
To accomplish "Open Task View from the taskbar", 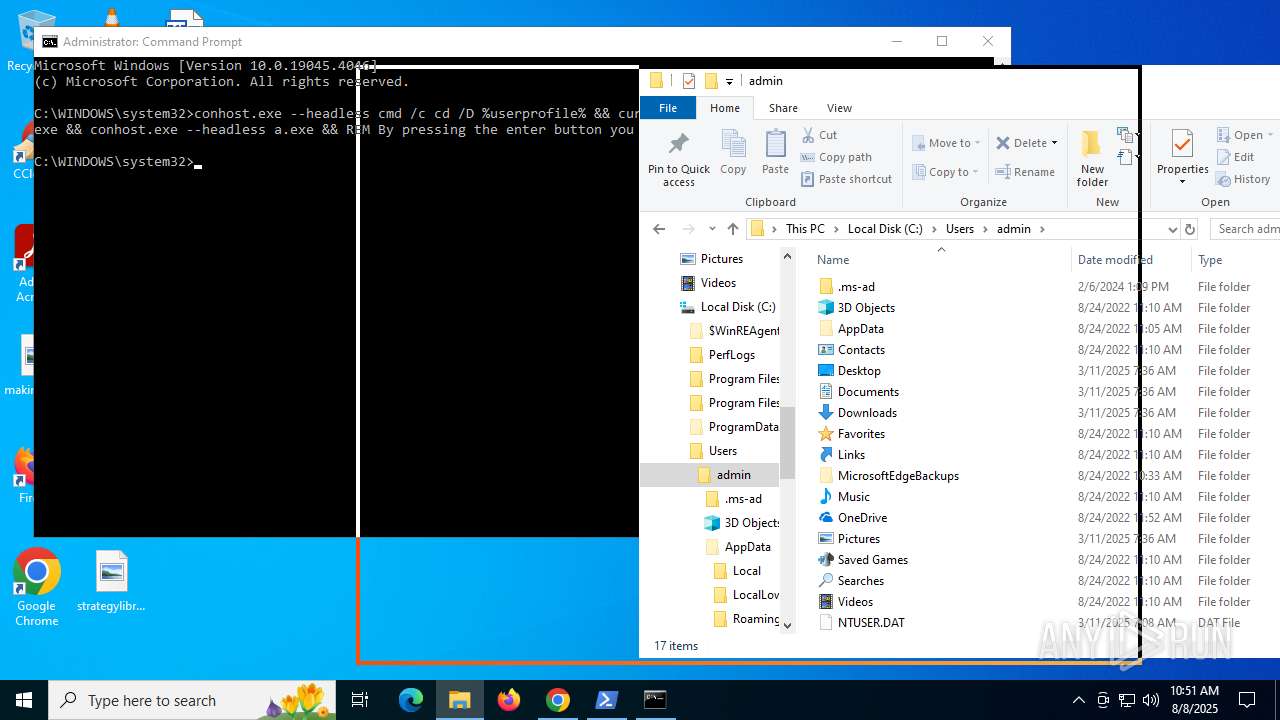I will [360, 700].
